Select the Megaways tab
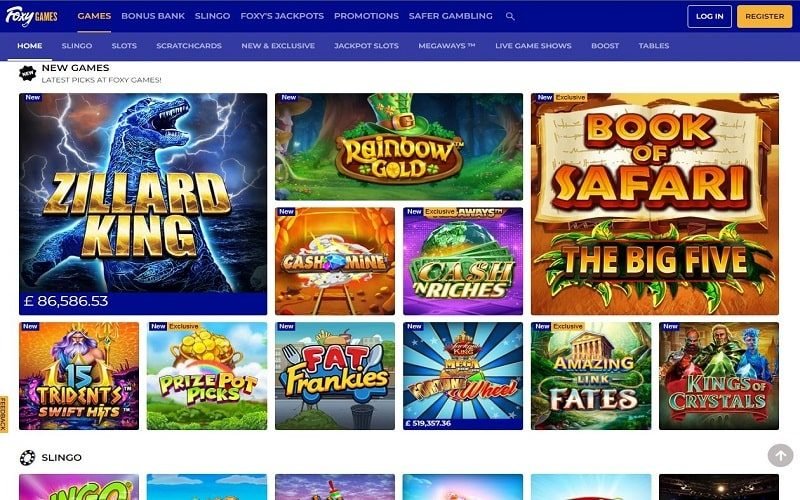The width and height of the screenshot is (800, 500). click(446, 45)
